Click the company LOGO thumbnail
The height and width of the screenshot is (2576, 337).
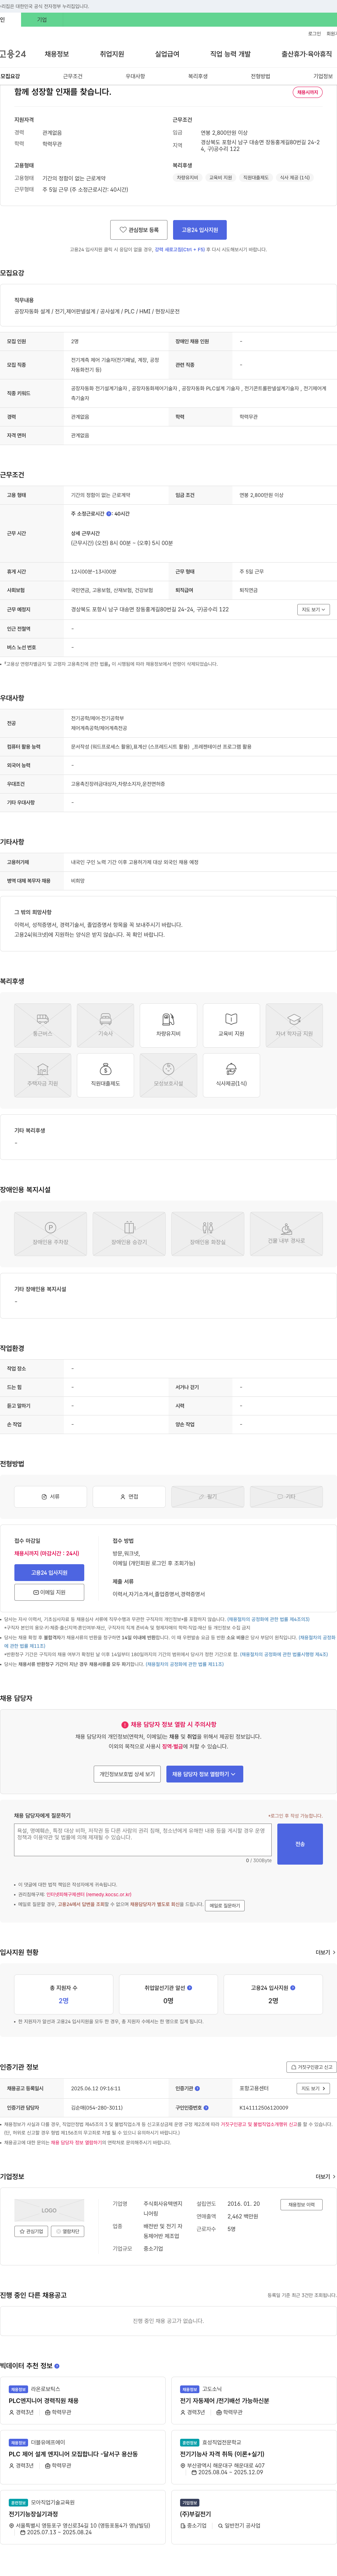coord(49,2210)
